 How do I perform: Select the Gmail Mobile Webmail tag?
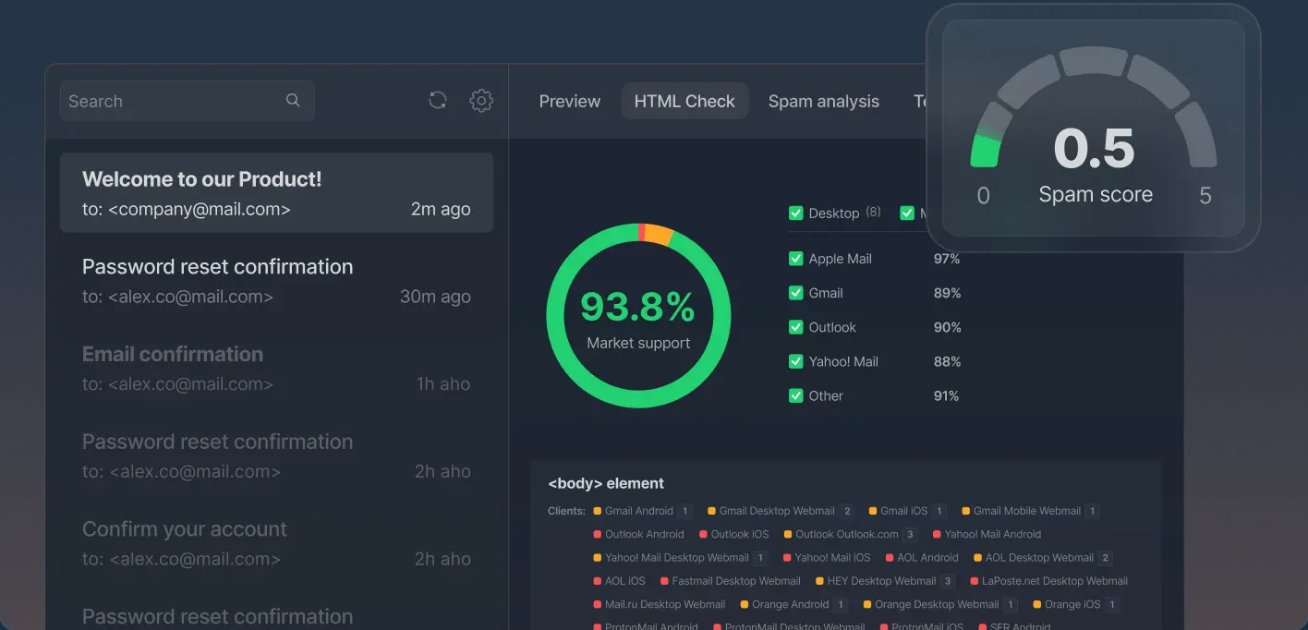[1030, 511]
